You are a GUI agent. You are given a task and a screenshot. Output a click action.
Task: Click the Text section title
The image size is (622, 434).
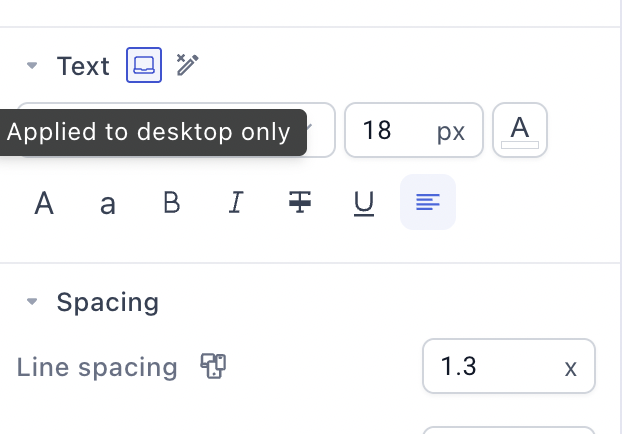tap(83, 65)
